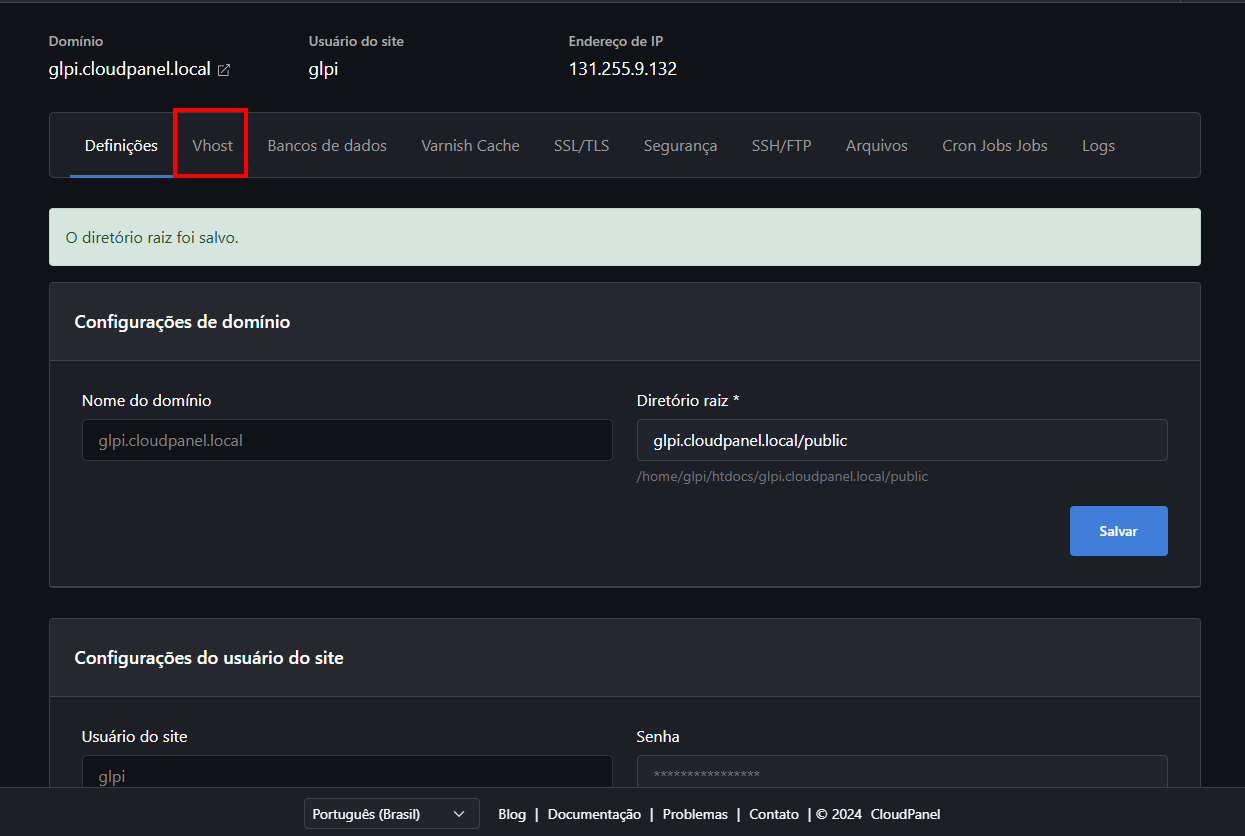Select the Arquivos tab
The width and height of the screenshot is (1245, 836).
point(876,146)
